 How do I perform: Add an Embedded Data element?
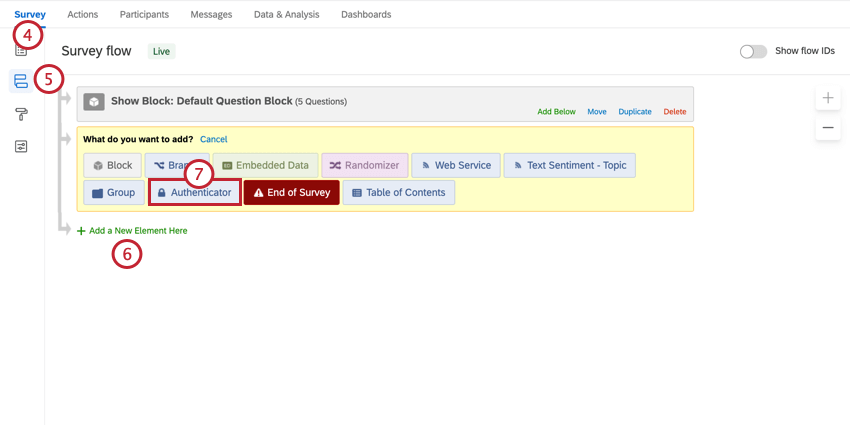coord(266,165)
